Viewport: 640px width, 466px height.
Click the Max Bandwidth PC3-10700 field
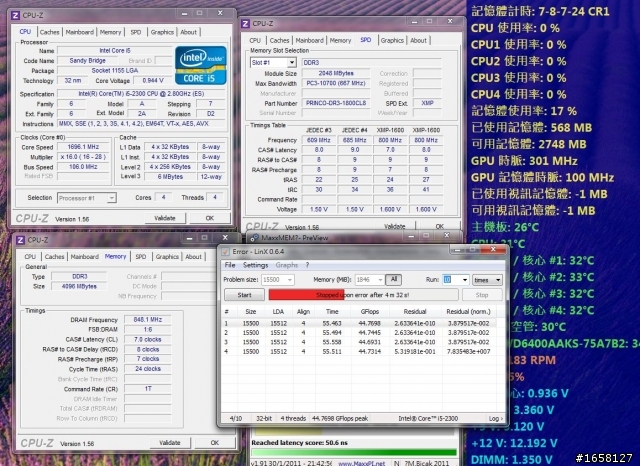[336, 83]
